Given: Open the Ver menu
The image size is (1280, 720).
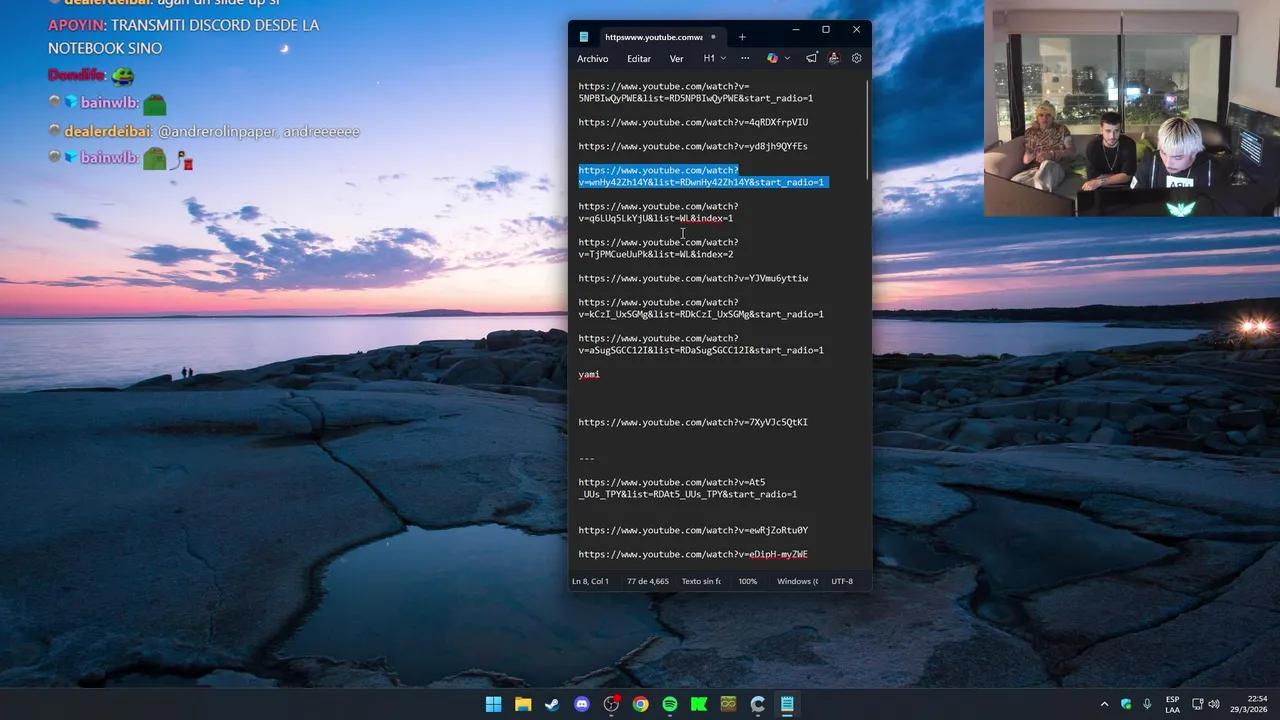Looking at the screenshot, I should click(677, 59).
